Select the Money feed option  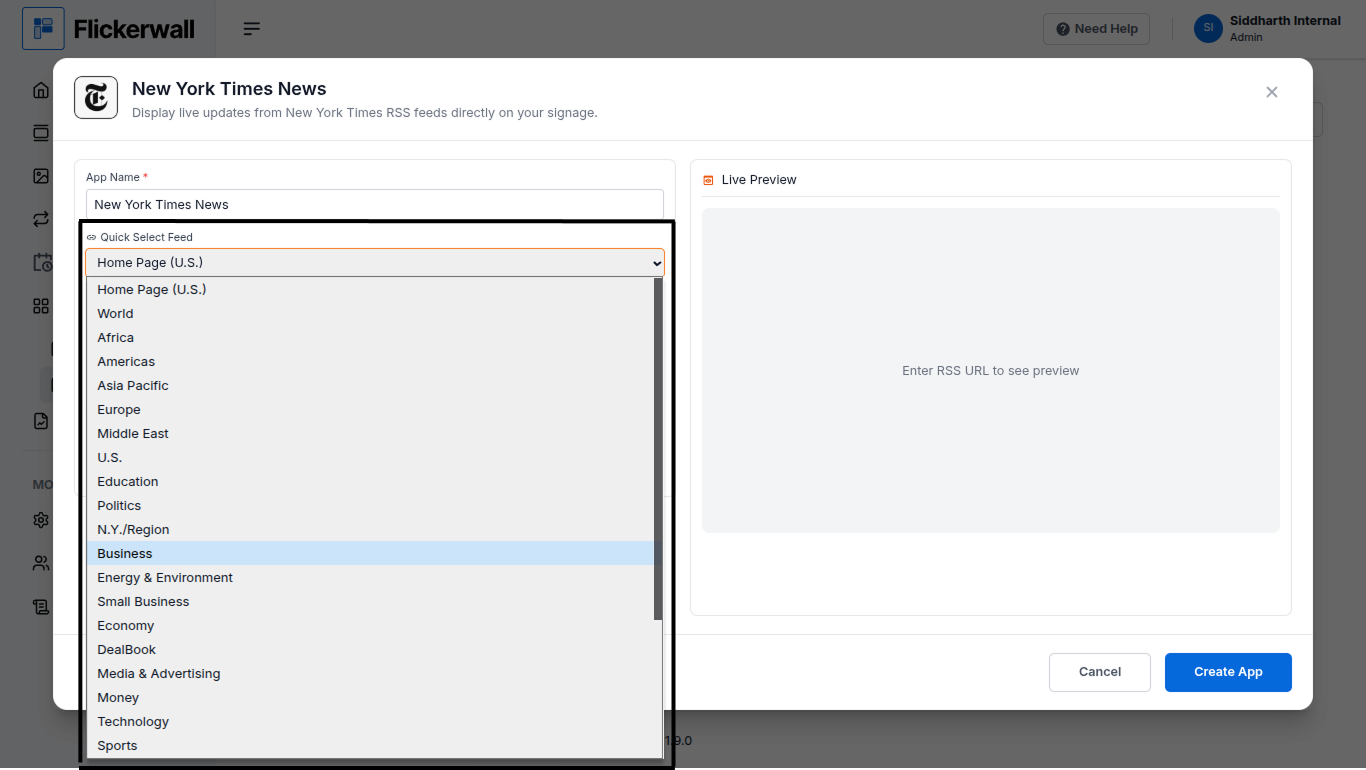pos(370,697)
